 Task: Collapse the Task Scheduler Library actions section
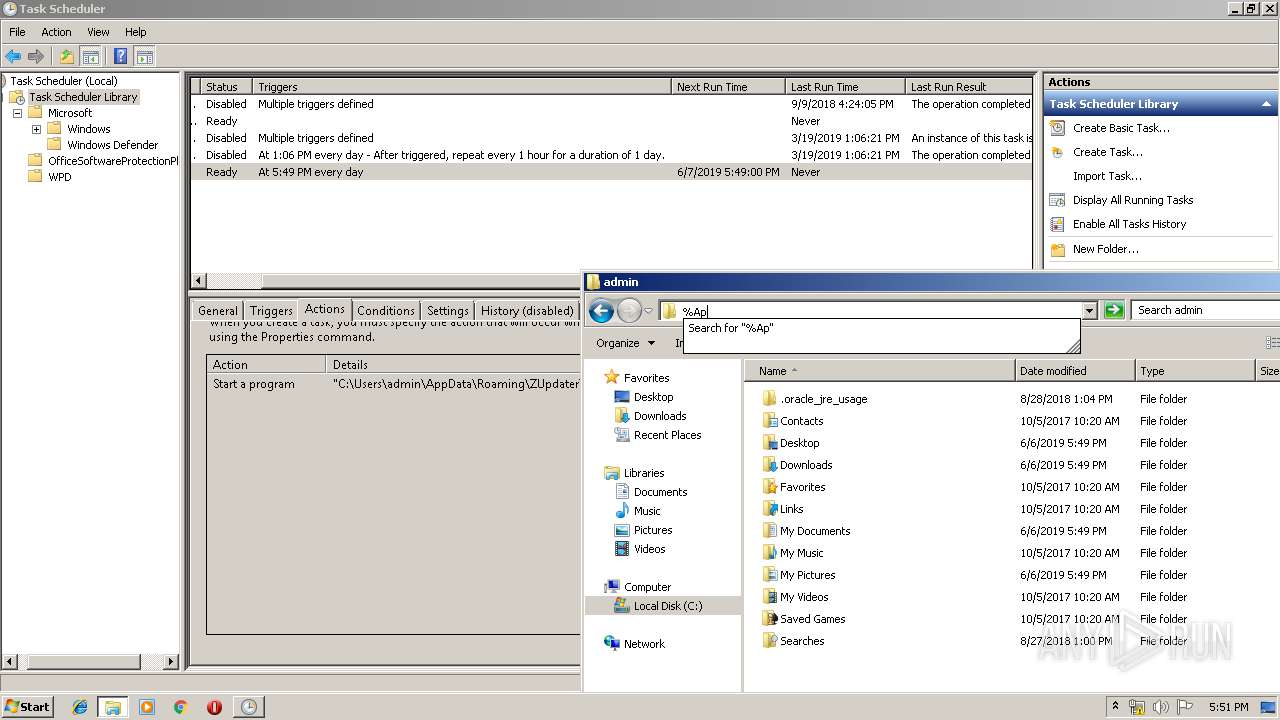[x=1267, y=104]
